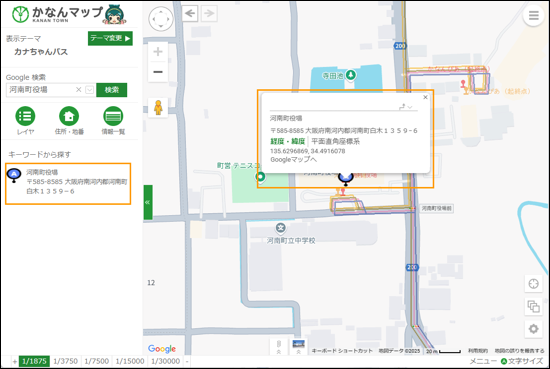The width and height of the screenshot is (550, 369).
Task: Click the 検索 search button
Action: 112,90
